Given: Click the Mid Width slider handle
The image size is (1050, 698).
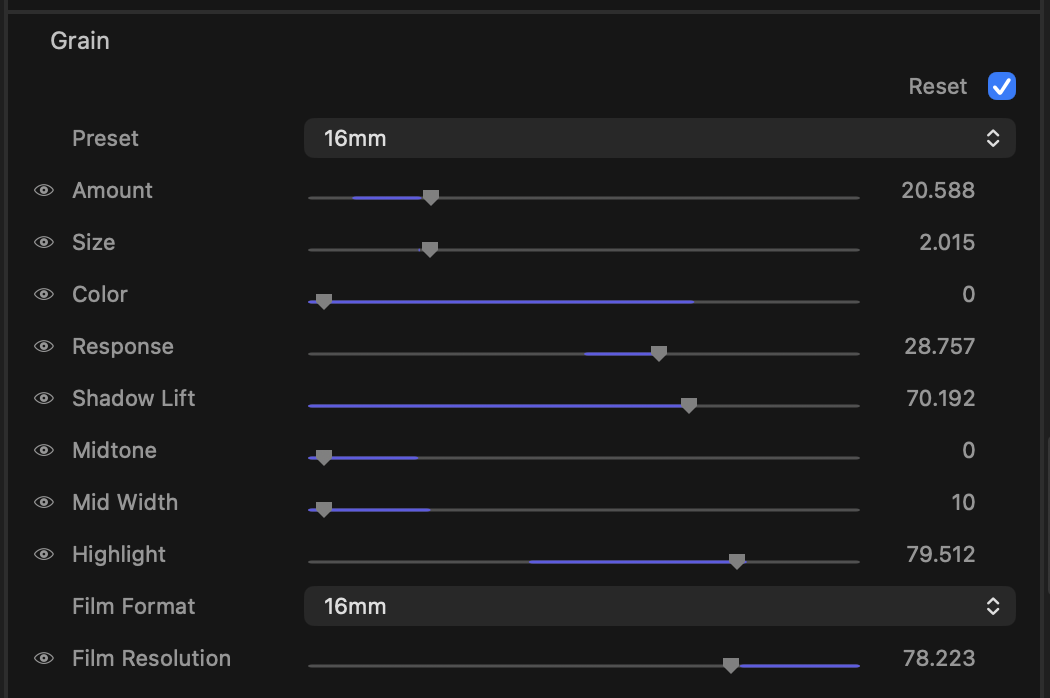Looking at the screenshot, I should 323,510.
